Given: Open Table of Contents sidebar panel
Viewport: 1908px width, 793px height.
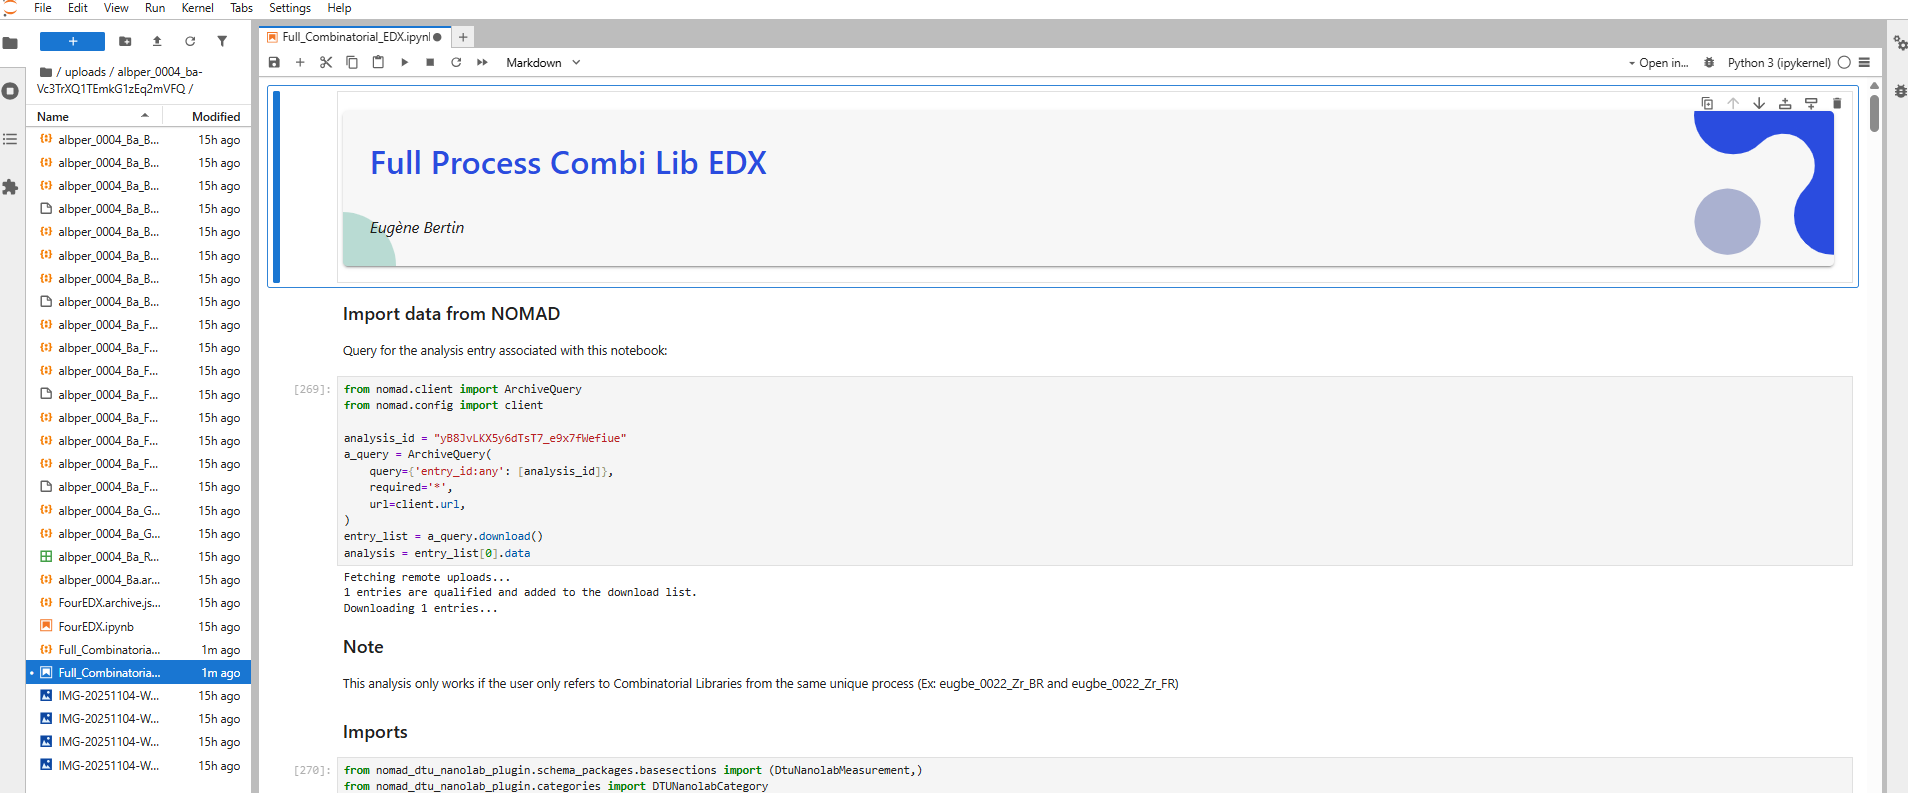Looking at the screenshot, I should point(11,139).
